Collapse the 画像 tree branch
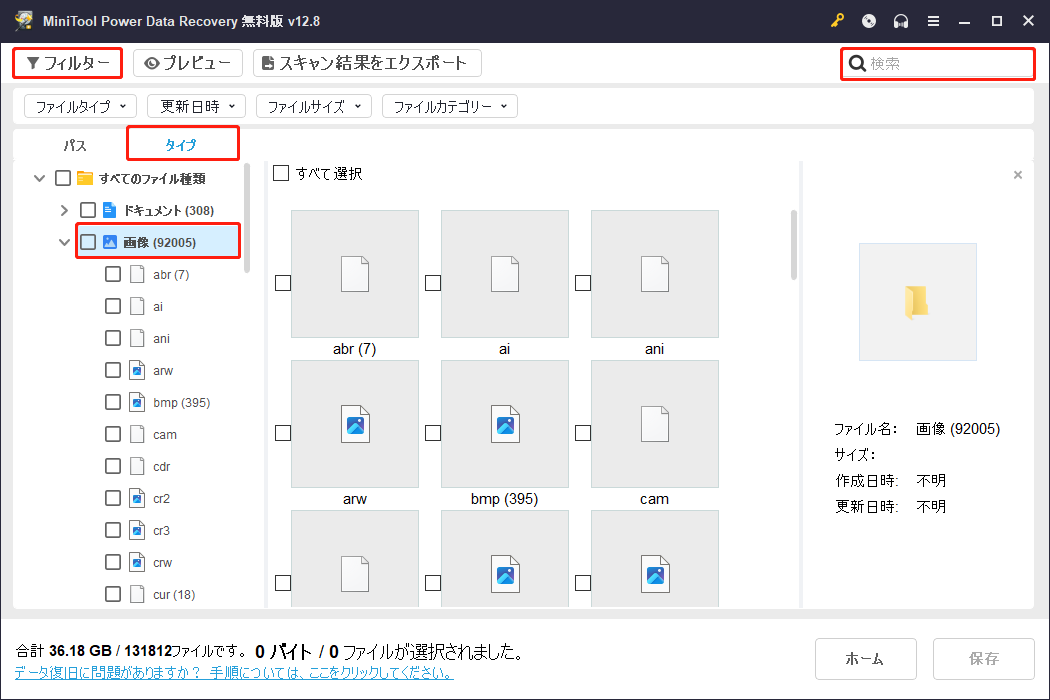The height and width of the screenshot is (700, 1050). pos(64,240)
